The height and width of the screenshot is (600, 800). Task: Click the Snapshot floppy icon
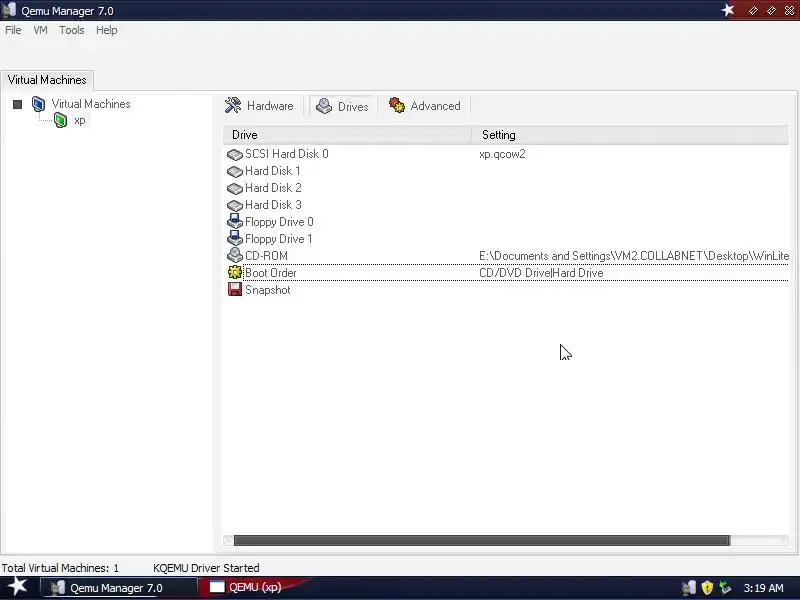coord(235,289)
